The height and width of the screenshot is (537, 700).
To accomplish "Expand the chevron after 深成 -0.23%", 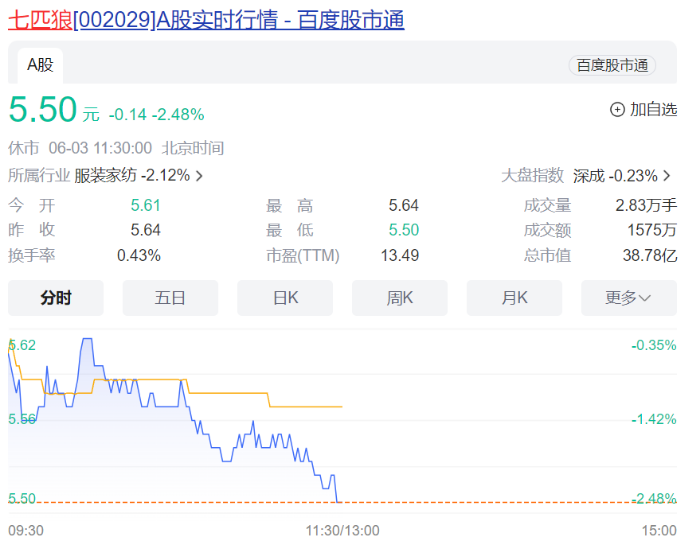I will click(667, 175).
